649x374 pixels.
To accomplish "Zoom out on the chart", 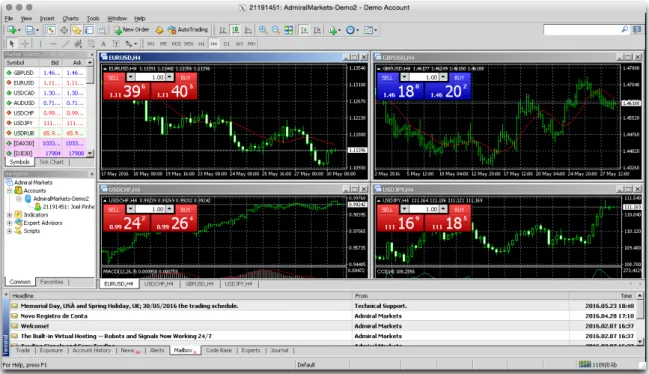I will (276, 30).
